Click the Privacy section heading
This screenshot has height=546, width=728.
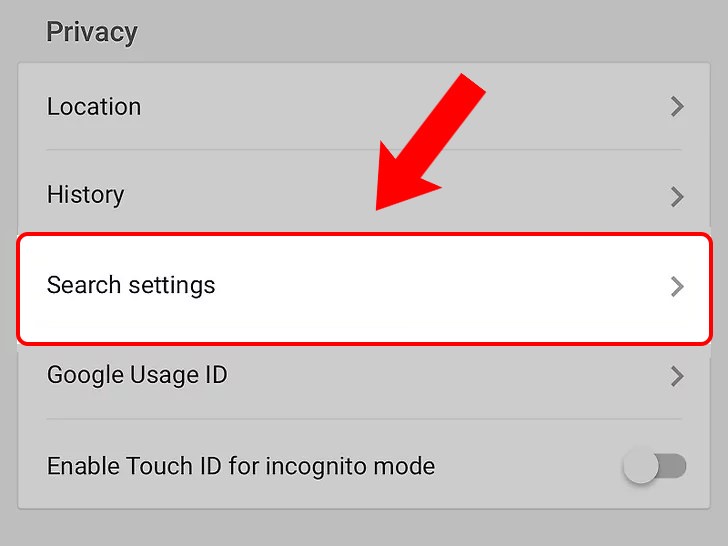pyautogui.click(x=92, y=32)
